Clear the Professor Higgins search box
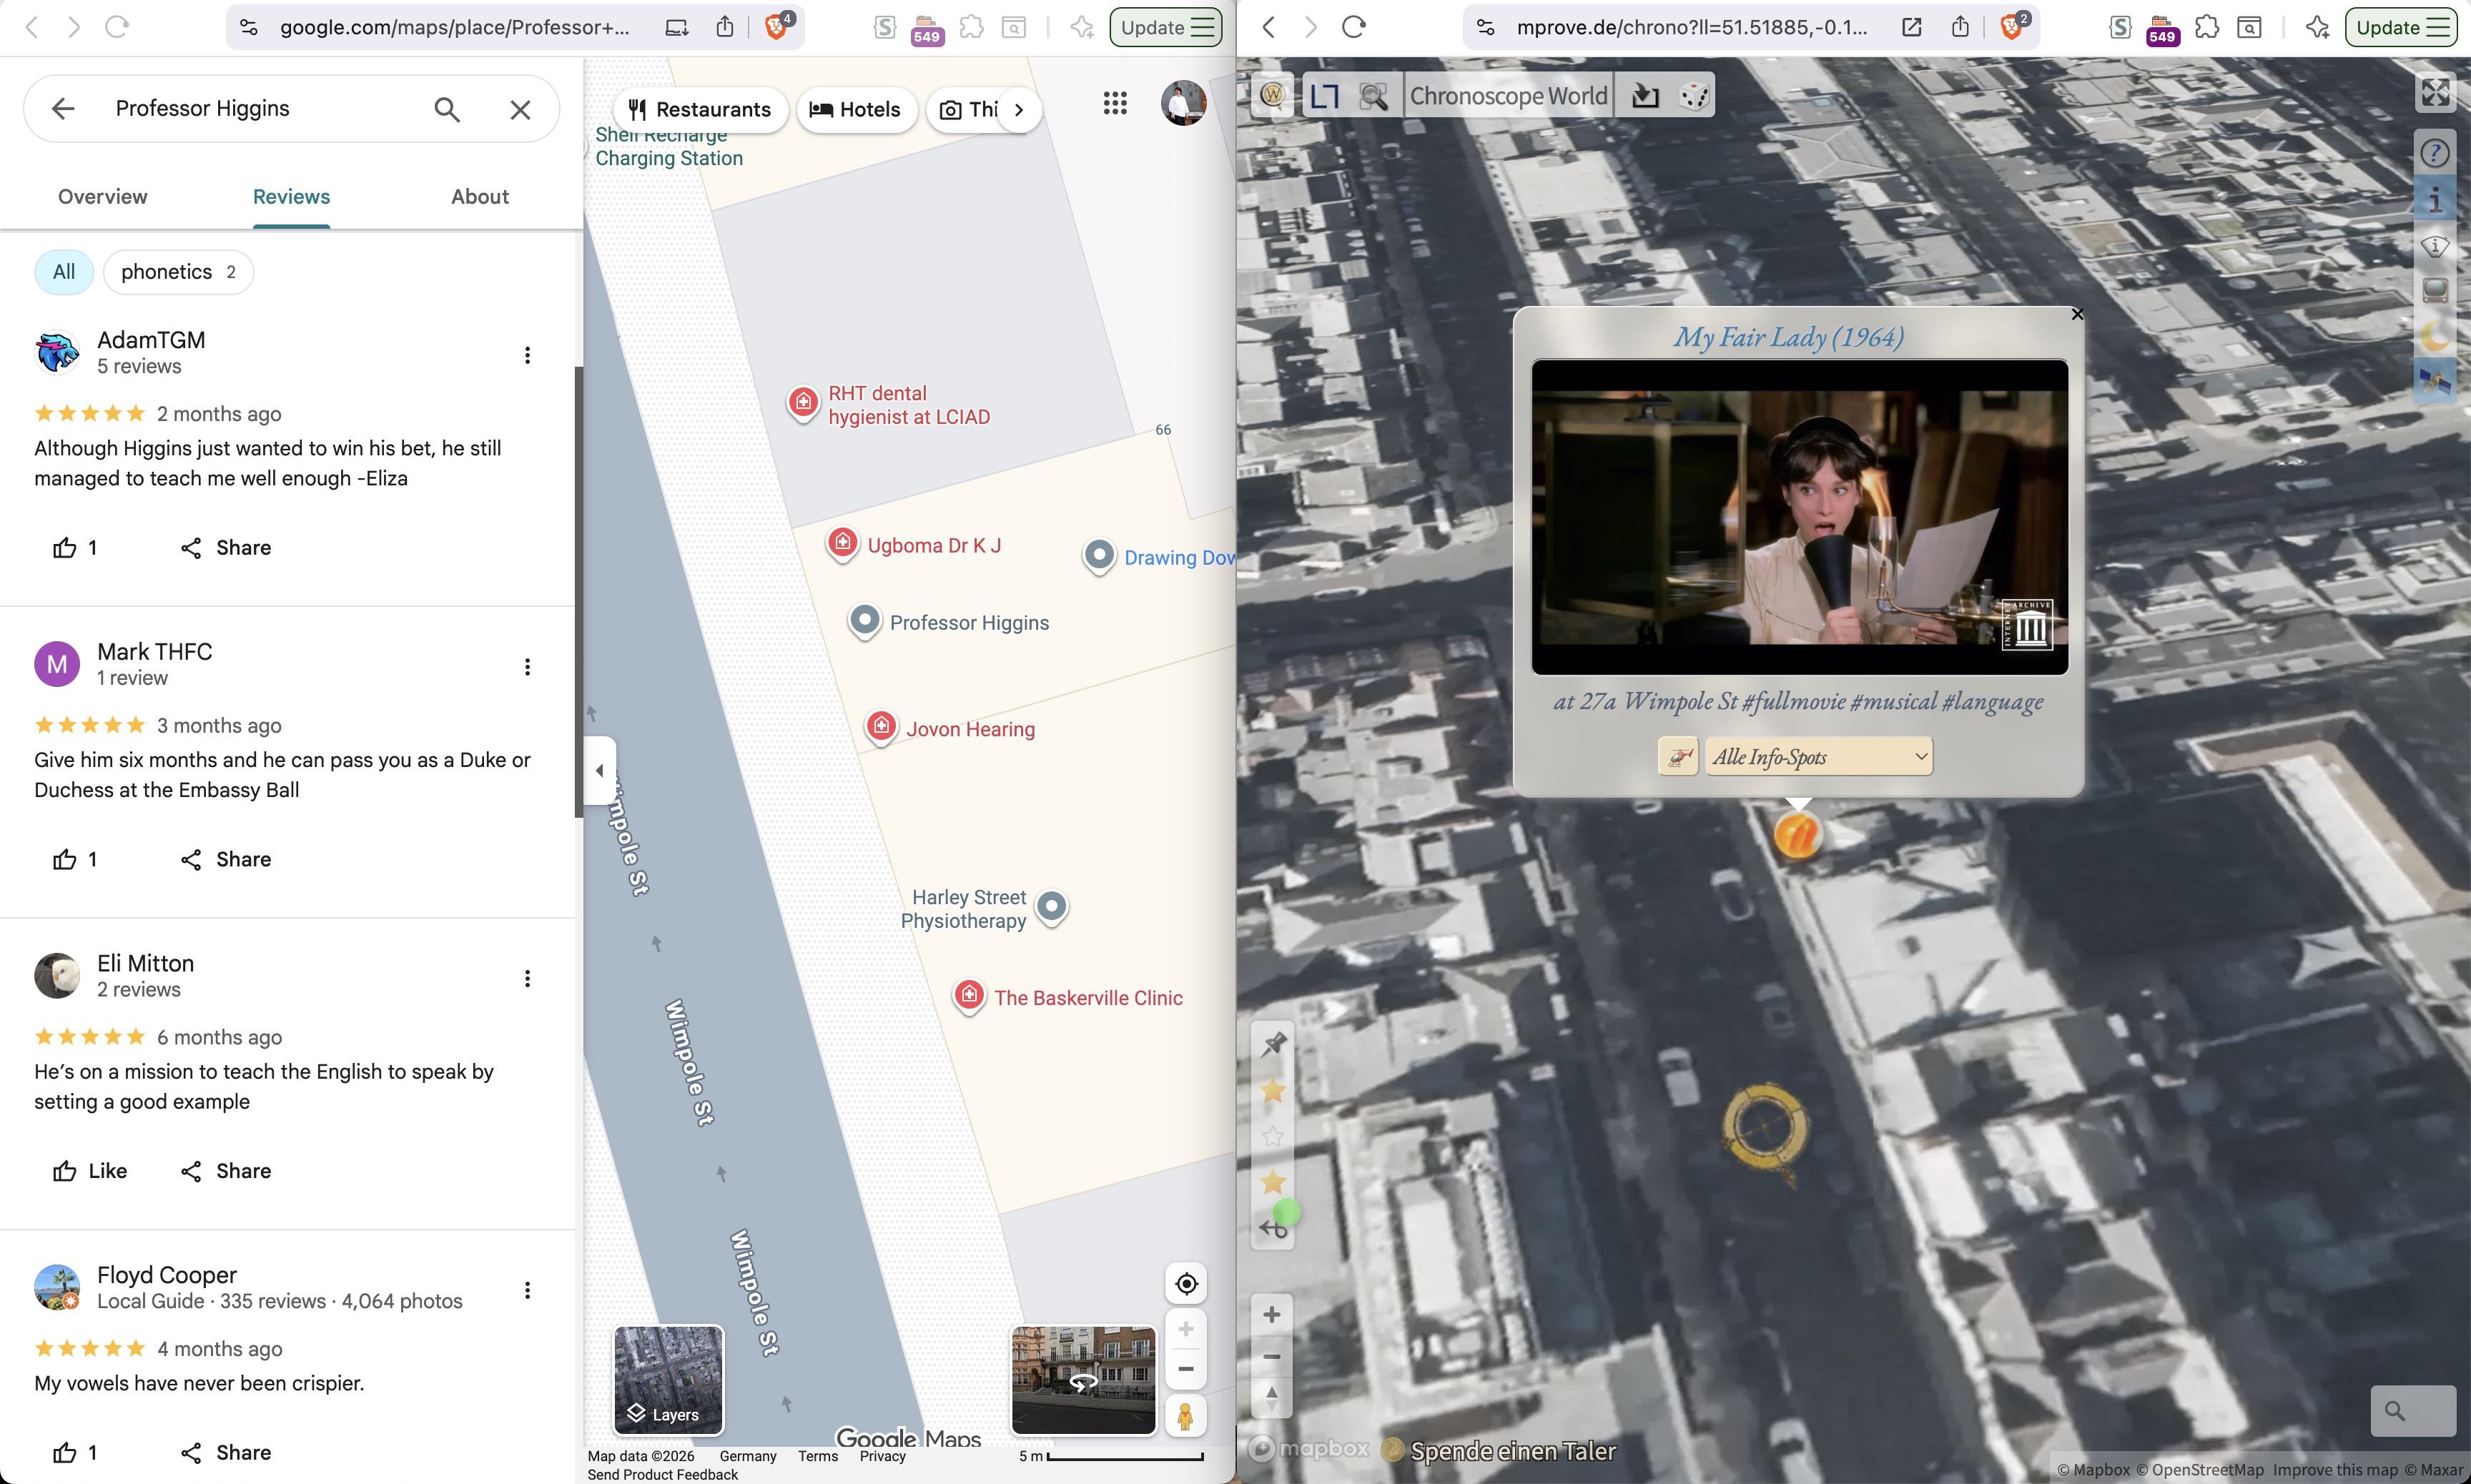2471x1484 pixels. [520, 109]
